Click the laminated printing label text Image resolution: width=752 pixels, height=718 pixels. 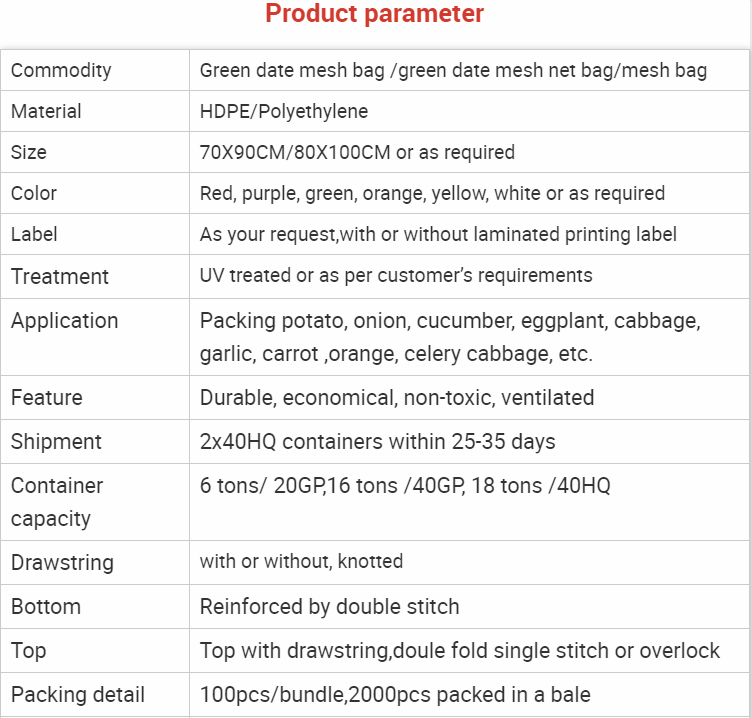(x=438, y=234)
